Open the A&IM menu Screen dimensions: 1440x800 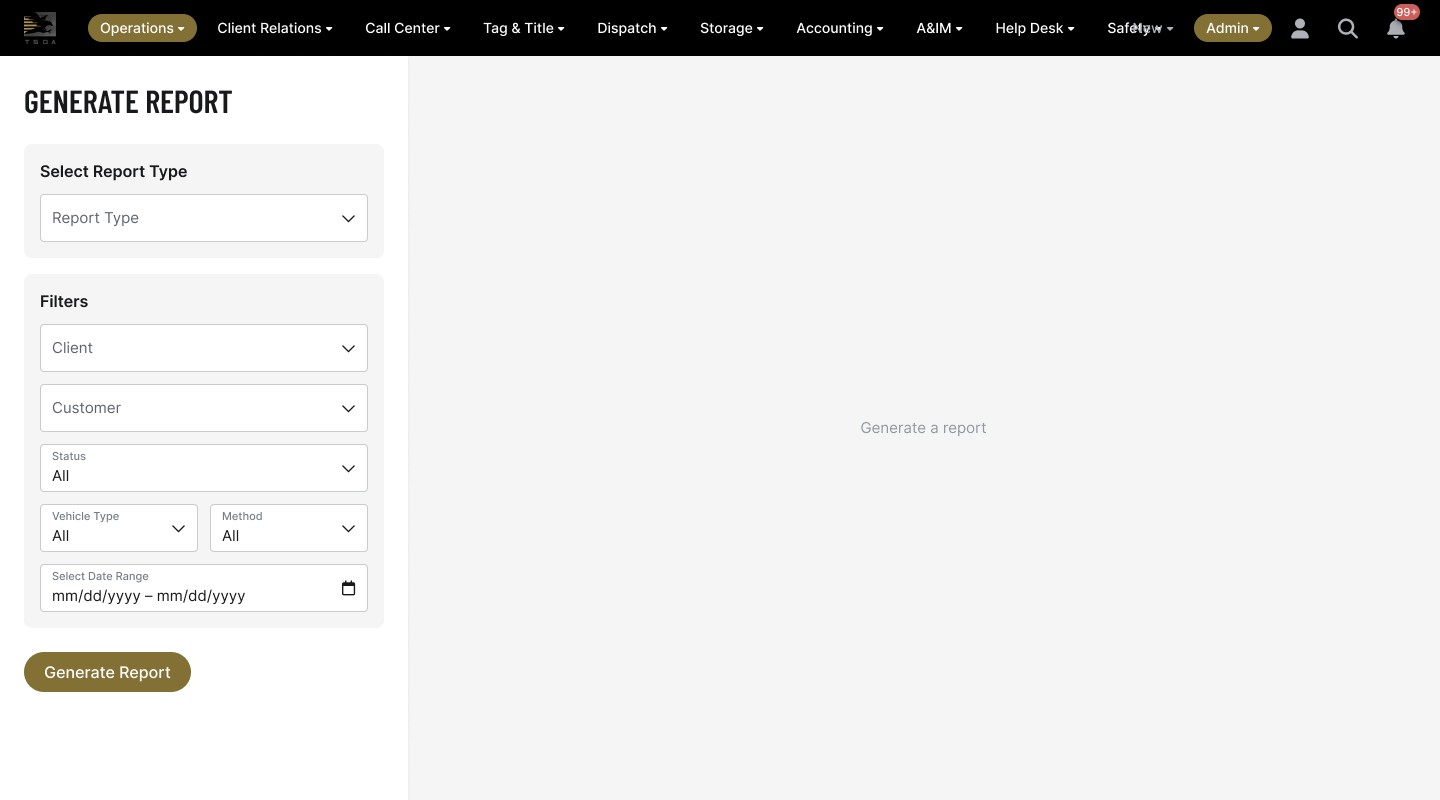pos(939,28)
